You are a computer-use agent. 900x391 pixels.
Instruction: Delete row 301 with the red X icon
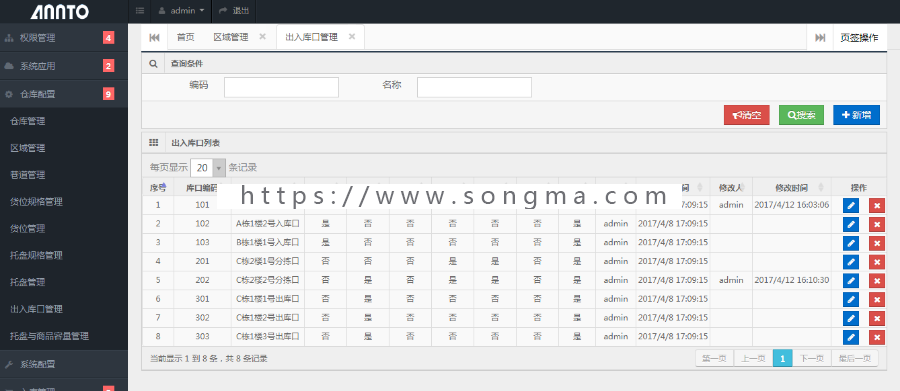coord(876,300)
